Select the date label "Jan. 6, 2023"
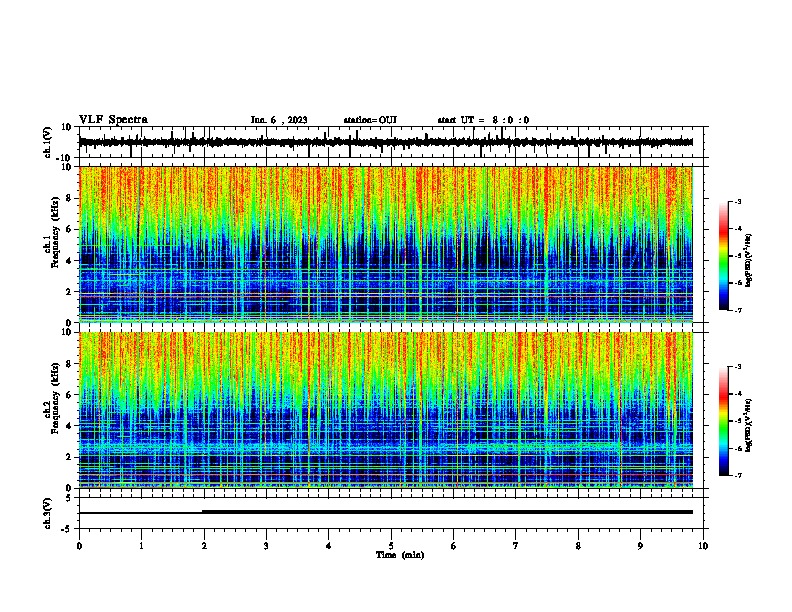 pyautogui.click(x=279, y=120)
